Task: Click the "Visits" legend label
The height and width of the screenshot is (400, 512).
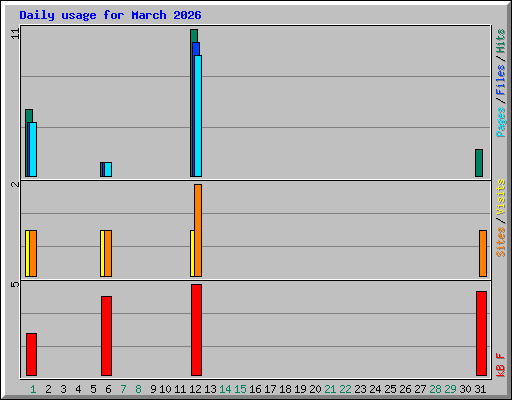Action: point(501,197)
